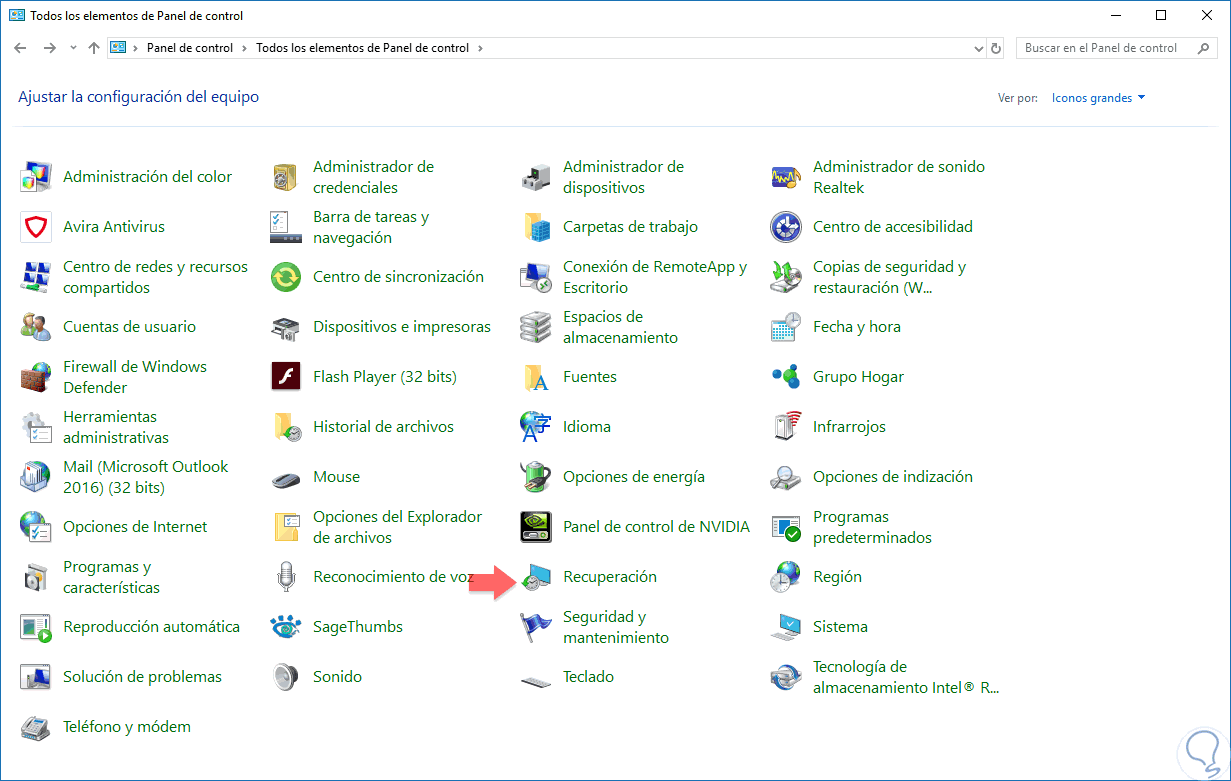Open Centro de redes y recursos compartidos
The height and width of the screenshot is (781, 1231).
[155, 277]
